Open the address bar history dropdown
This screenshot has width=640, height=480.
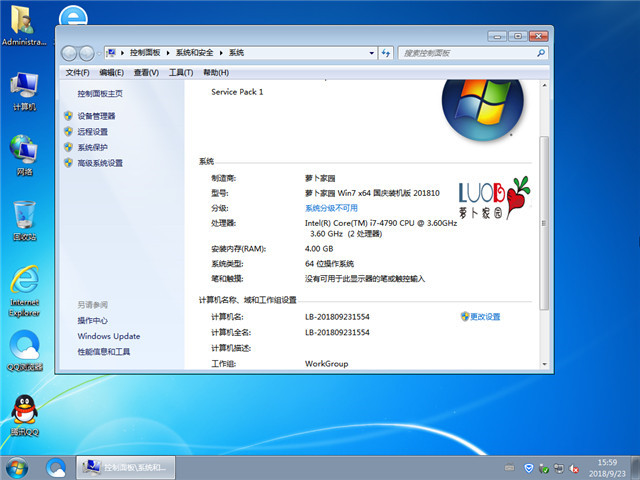click(371, 53)
